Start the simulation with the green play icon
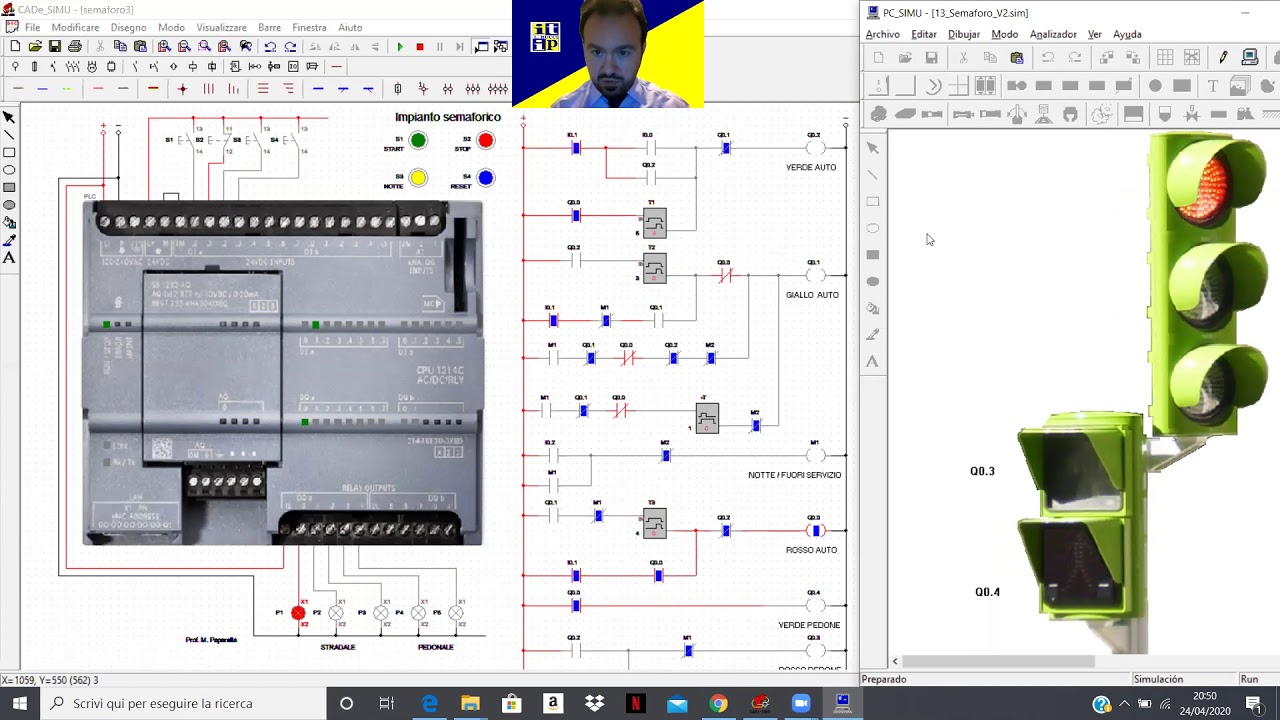The image size is (1280, 720). (400, 47)
